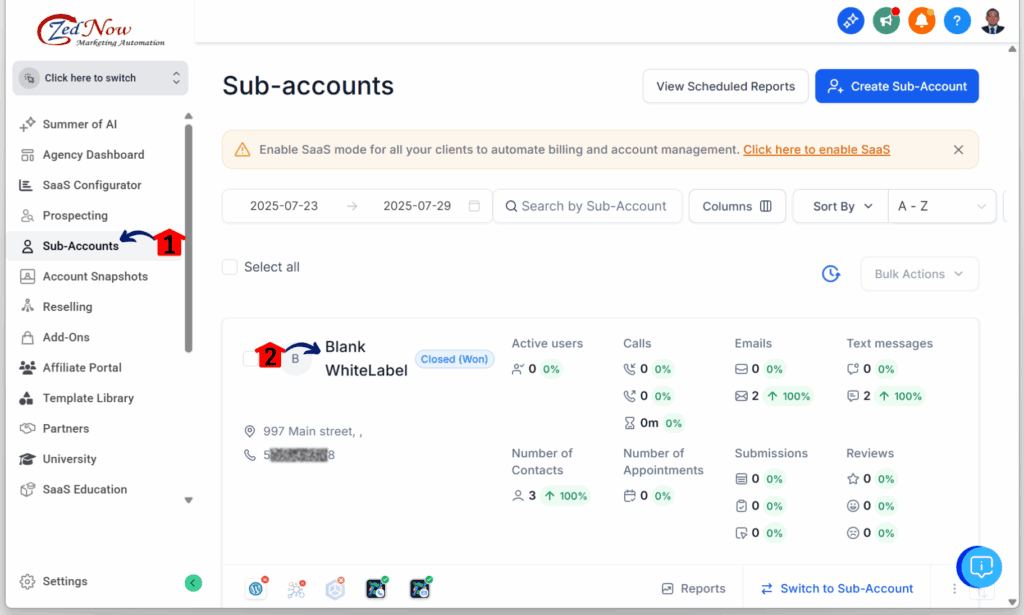1024x615 pixels.
Task: Click Switch to Sub-Account
Action: pyautogui.click(x=837, y=589)
